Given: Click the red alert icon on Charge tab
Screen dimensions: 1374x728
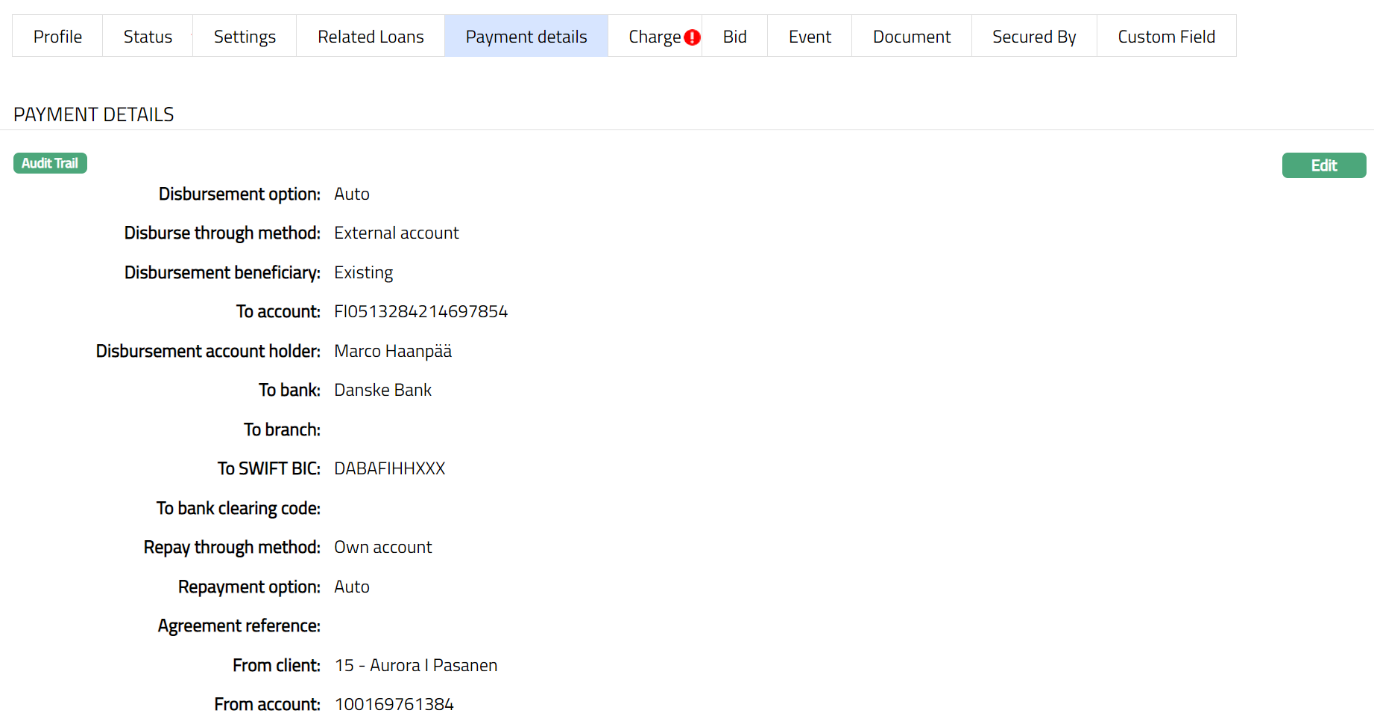Looking at the screenshot, I should click(x=692, y=37).
